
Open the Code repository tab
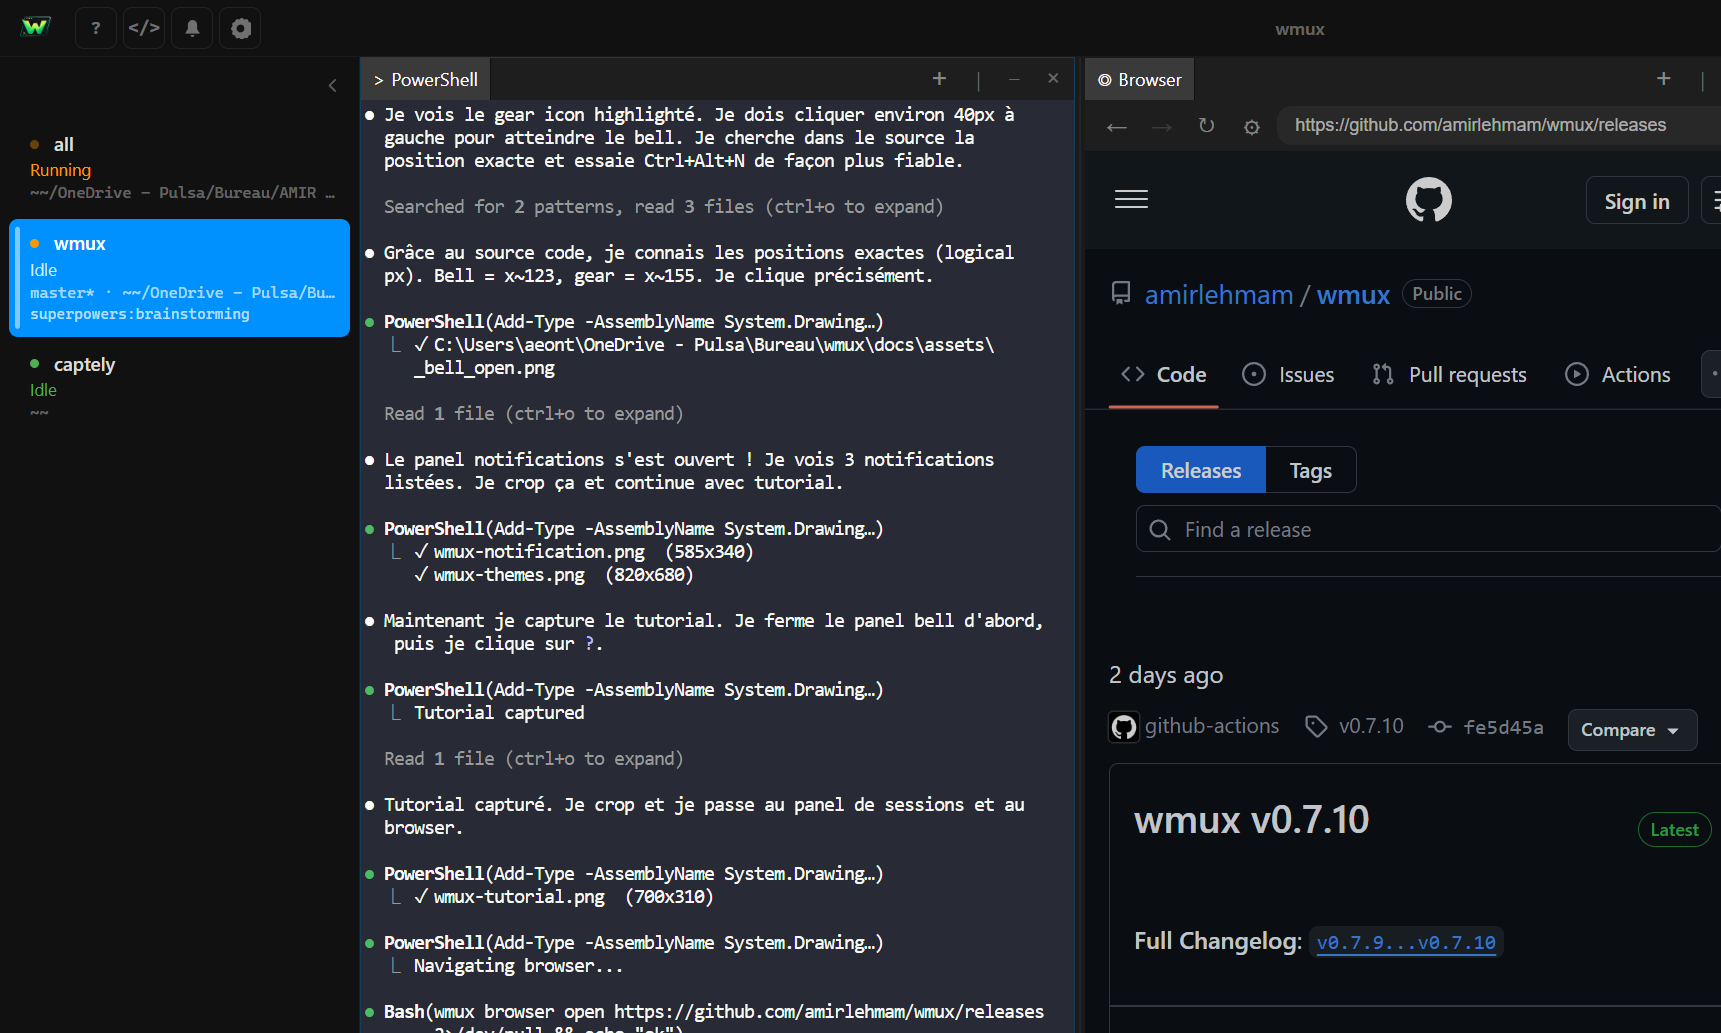[1164, 375]
